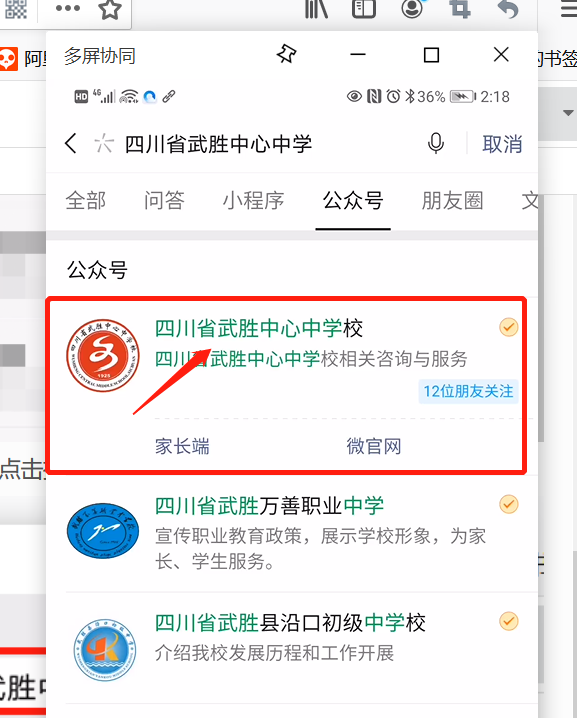This screenshot has width=577, height=718.
Task: Open the browser library icon
Action: point(316,8)
